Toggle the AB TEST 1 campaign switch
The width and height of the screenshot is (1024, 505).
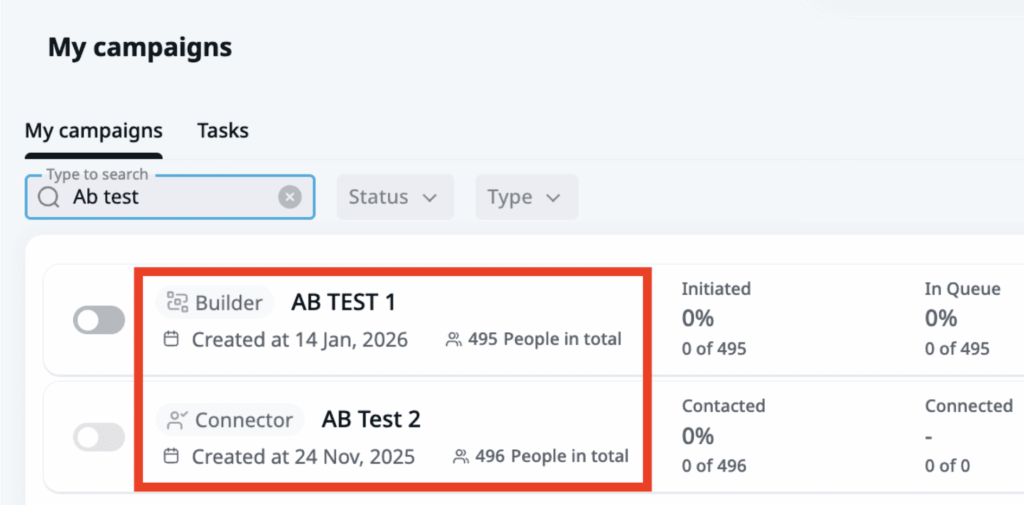pos(99,320)
